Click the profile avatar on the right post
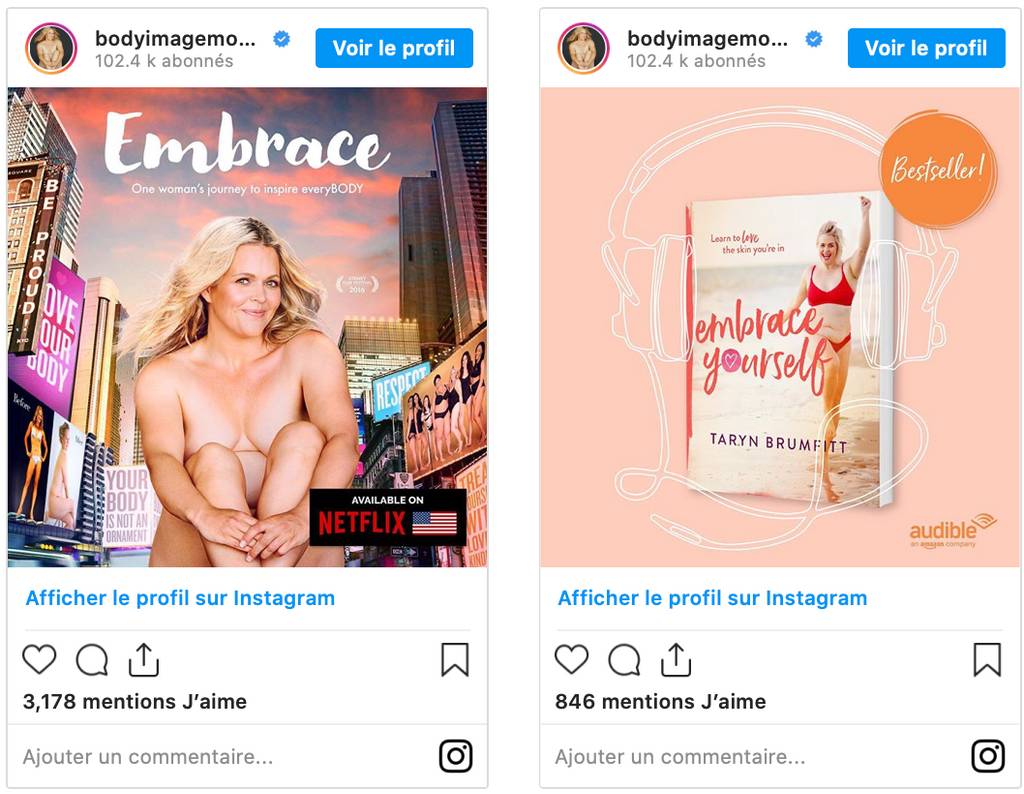 point(583,48)
